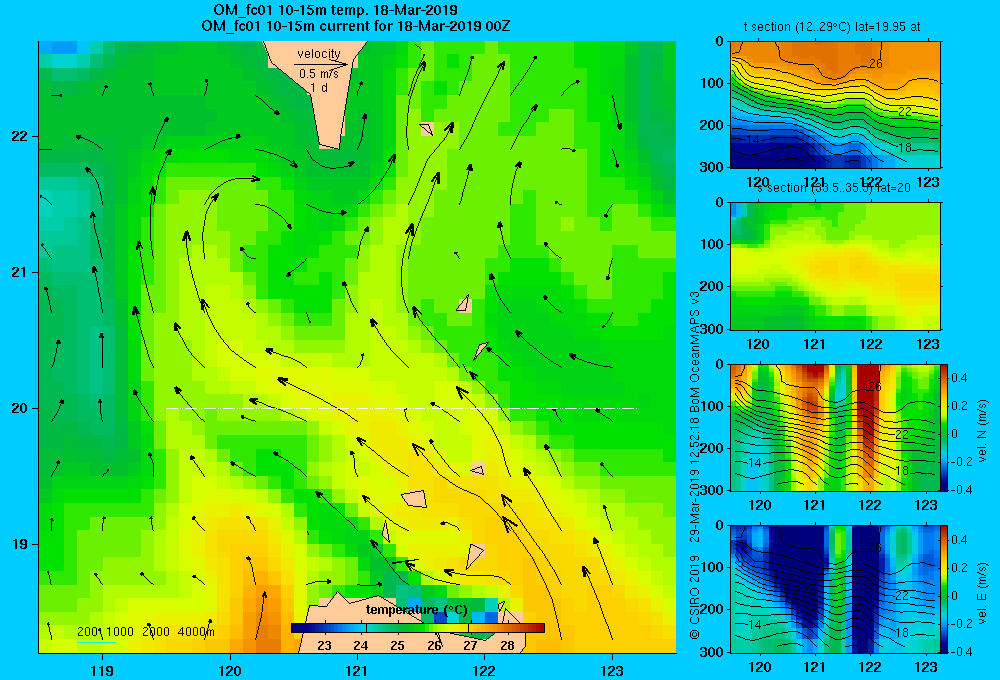Click the 28 tick label on temperature colorbar
1000x680 pixels.
coord(507,646)
